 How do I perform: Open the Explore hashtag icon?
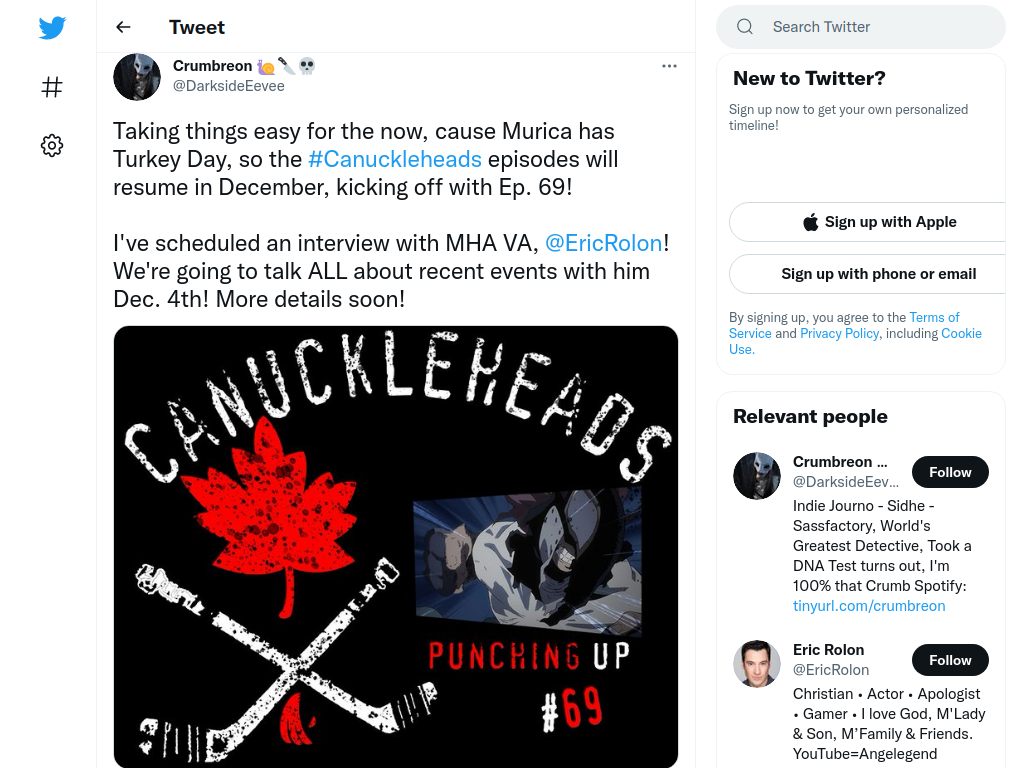(52, 87)
